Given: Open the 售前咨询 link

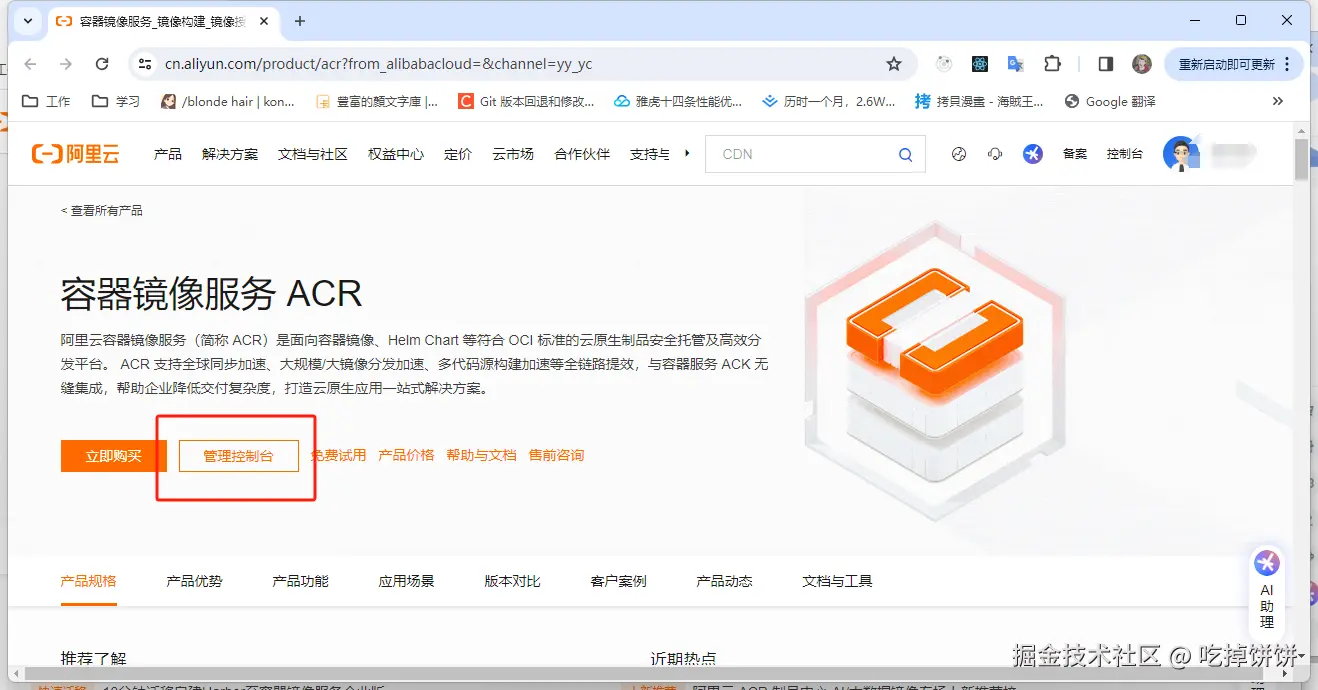Looking at the screenshot, I should (556, 455).
